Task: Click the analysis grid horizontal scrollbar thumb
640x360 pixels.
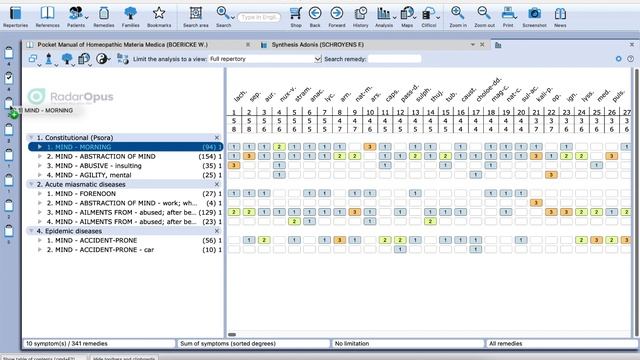Action: 232,335
